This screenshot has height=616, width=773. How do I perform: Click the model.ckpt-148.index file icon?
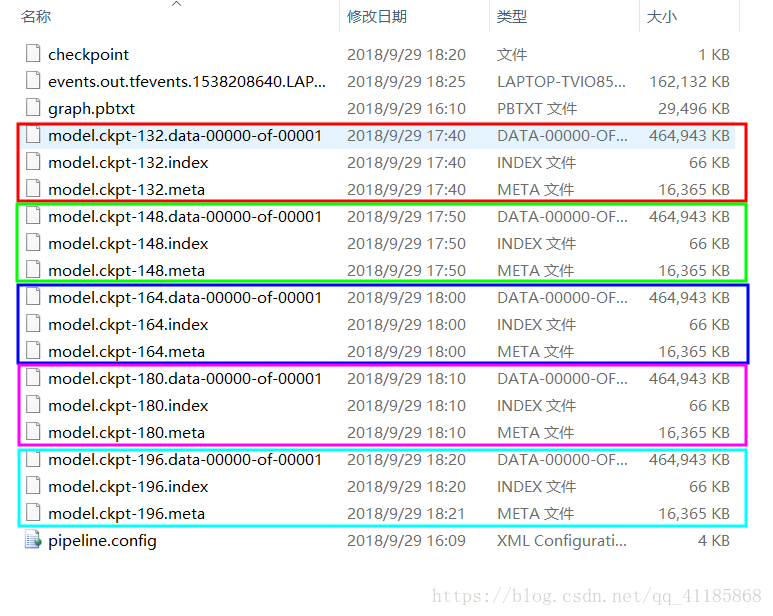click(x=33, y=242)
